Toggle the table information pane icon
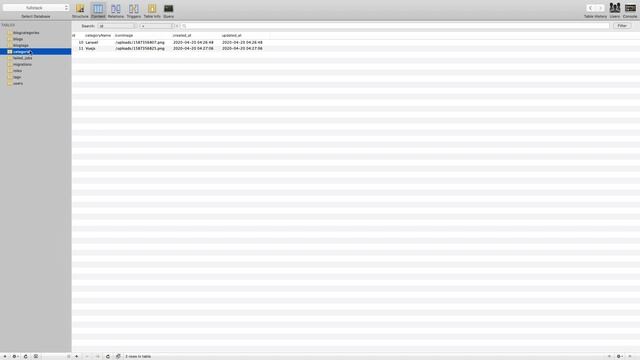This screenshot has width=640, height=360. point(36,356)
